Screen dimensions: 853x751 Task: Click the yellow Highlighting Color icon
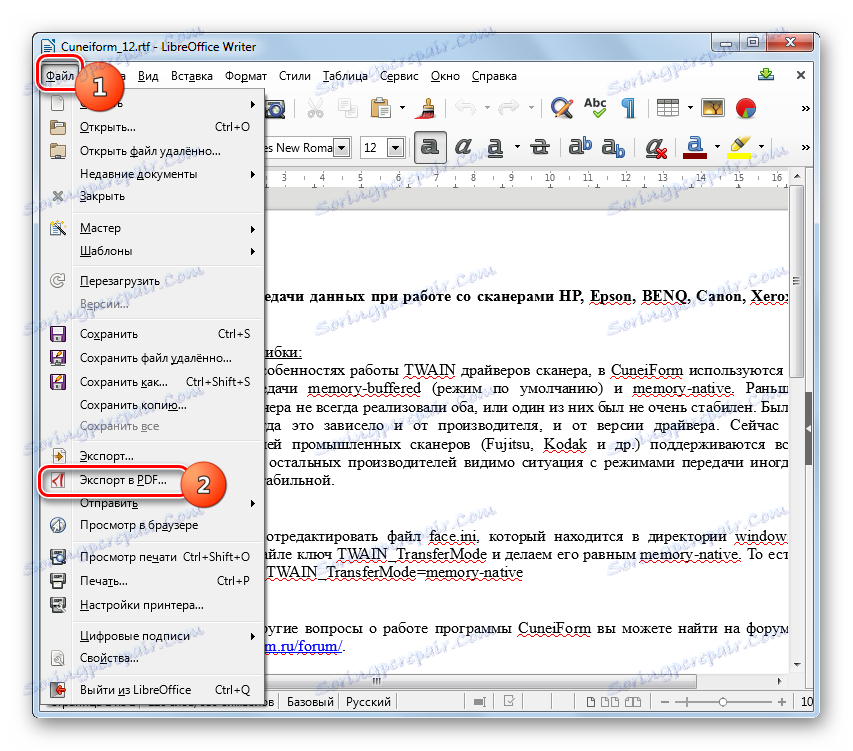[x=739, y=147]
